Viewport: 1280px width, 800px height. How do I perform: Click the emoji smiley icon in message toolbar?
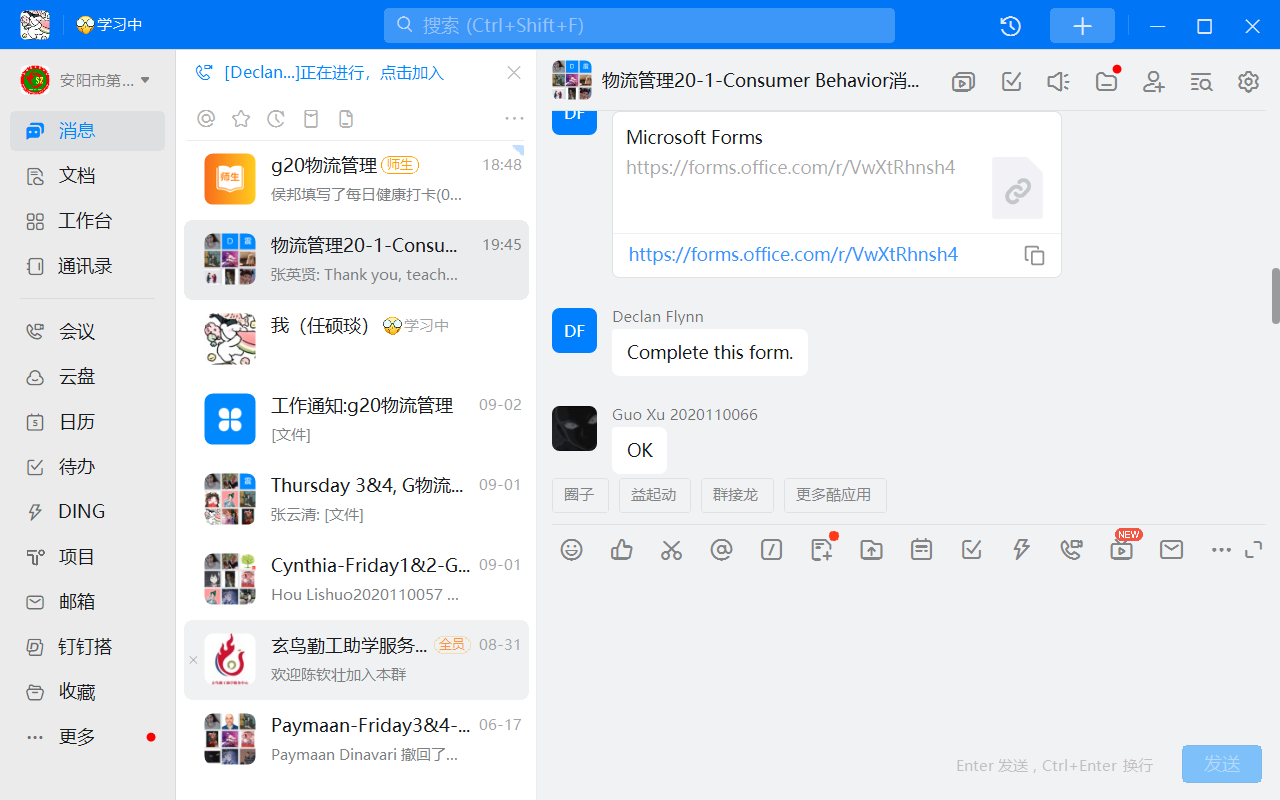[x=571, y=549]
